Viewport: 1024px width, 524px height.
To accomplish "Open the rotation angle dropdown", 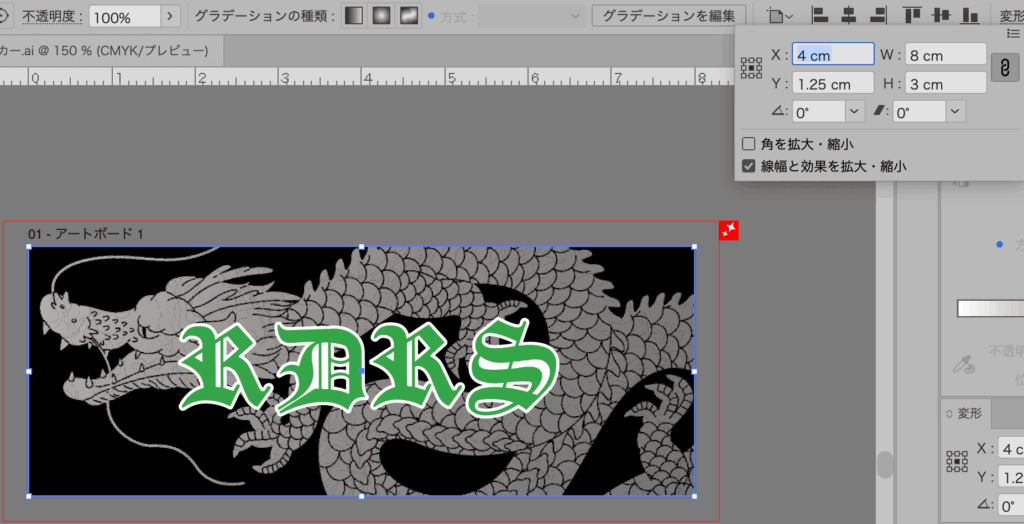I will [855, 112].
